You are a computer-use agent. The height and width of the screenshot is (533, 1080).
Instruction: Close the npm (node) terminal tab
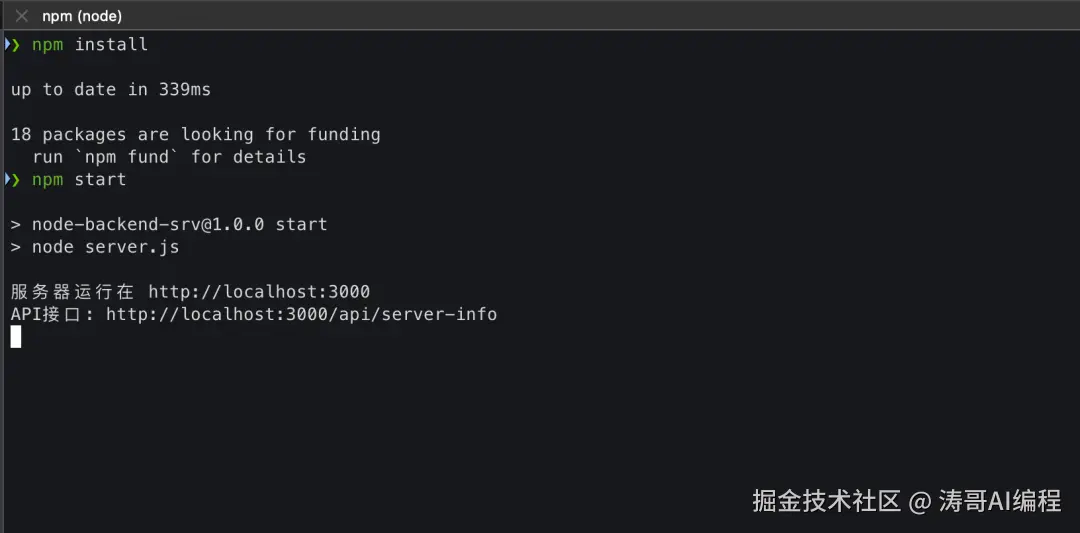pyautogui.click(x=21, y=16)
